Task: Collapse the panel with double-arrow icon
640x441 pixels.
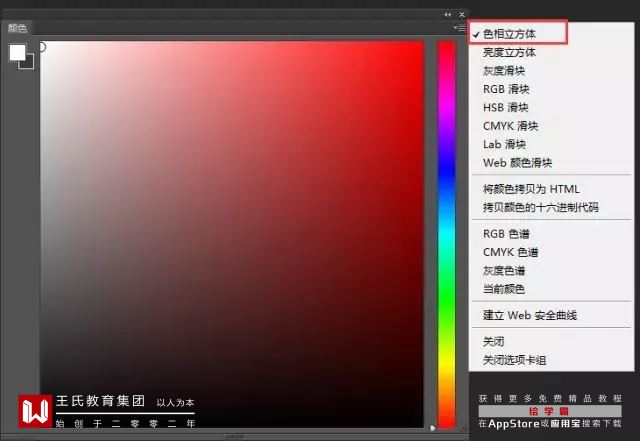Action: [x=448, y=15]
